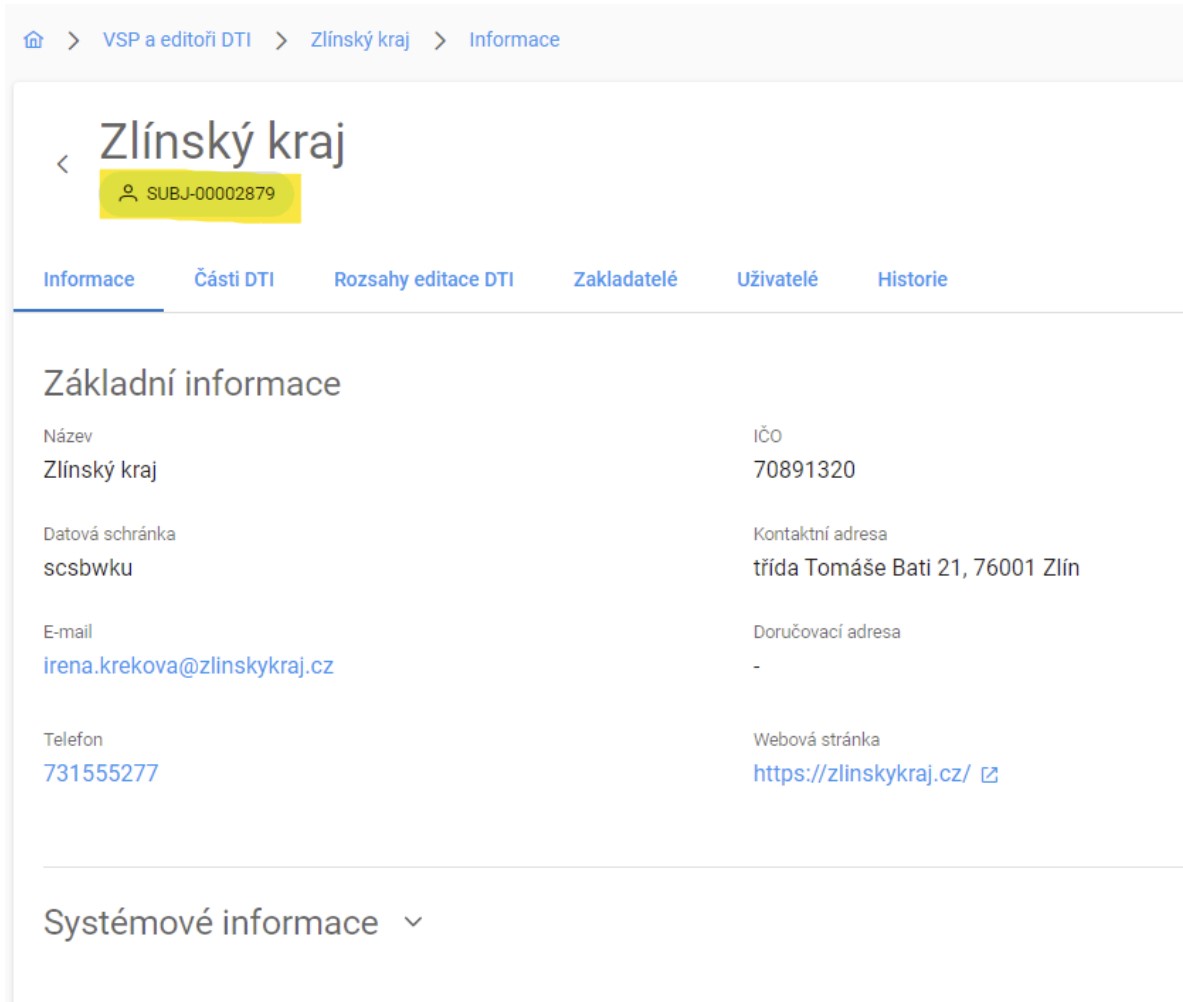Image resolution: width=1183 pixels, height=1002 pixels.
Task: Select the Informace tab
Action: [89, 280]
